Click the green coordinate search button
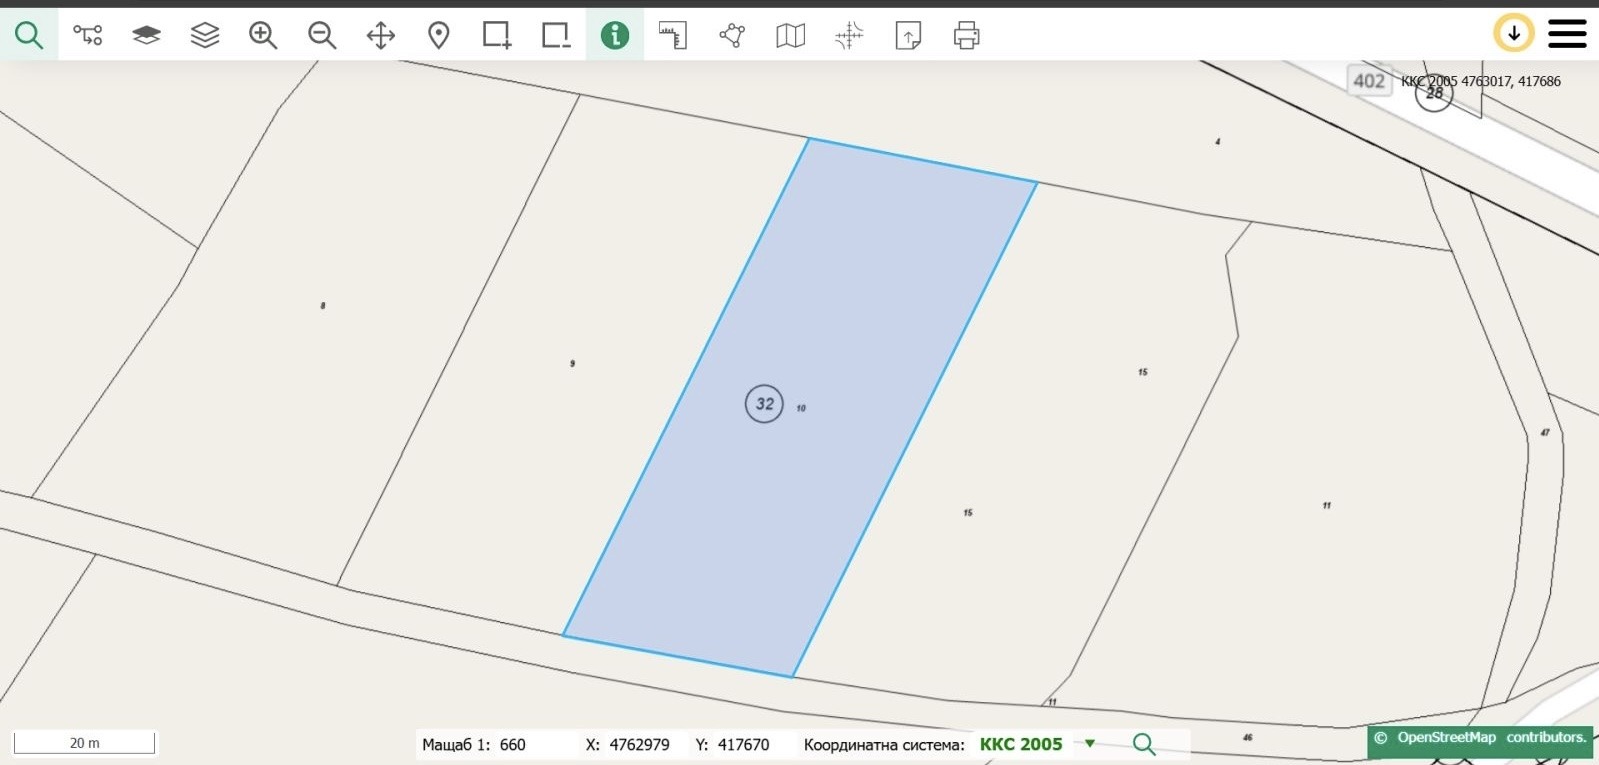Image resolution: width=1599 pixels, height=765 pixels. pyautogui.click(x=1144, y=744)
